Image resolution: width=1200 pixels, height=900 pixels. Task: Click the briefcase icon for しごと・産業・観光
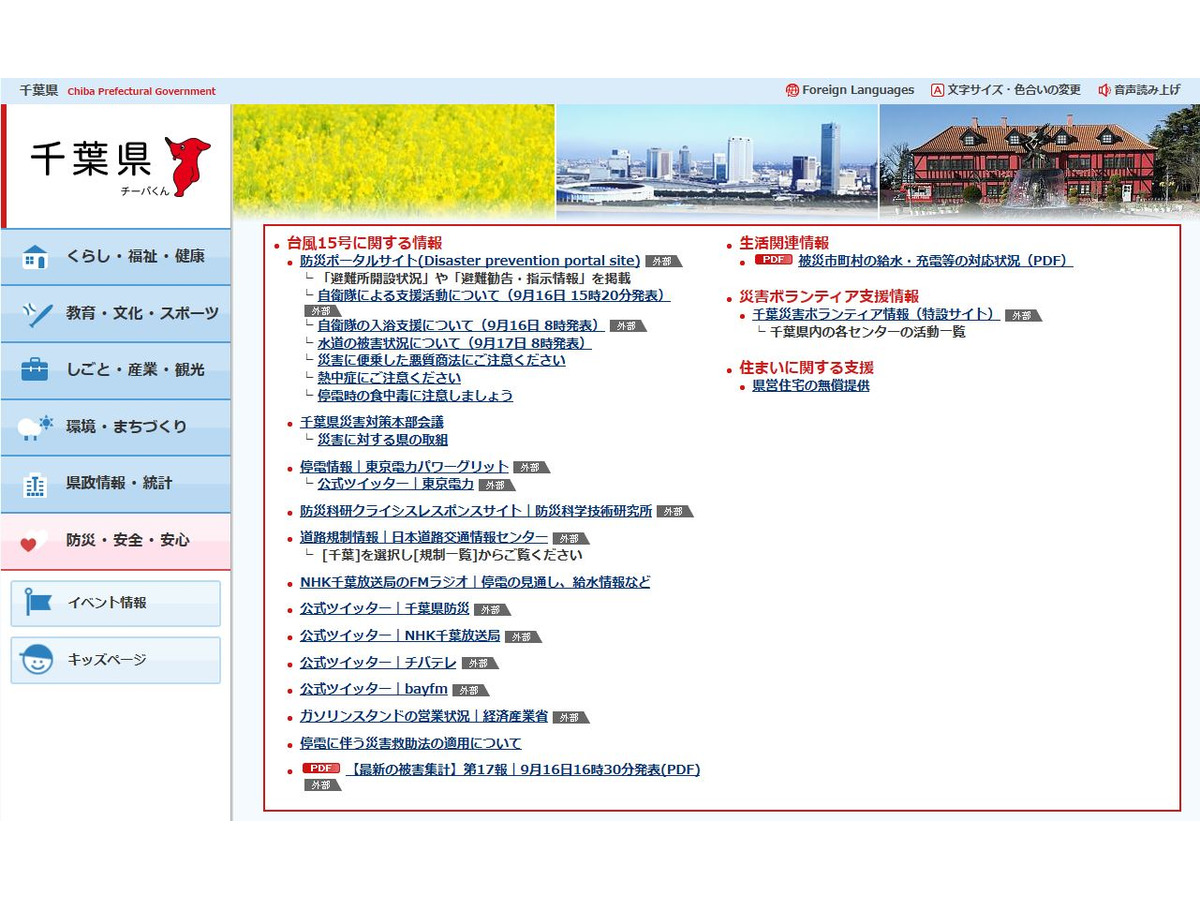34,370
